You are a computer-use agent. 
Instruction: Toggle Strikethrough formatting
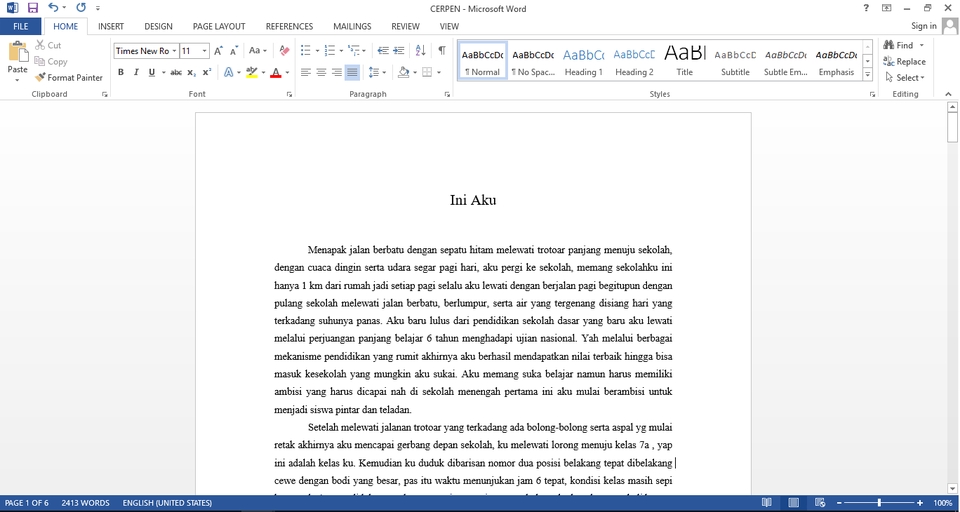point(176,72)
